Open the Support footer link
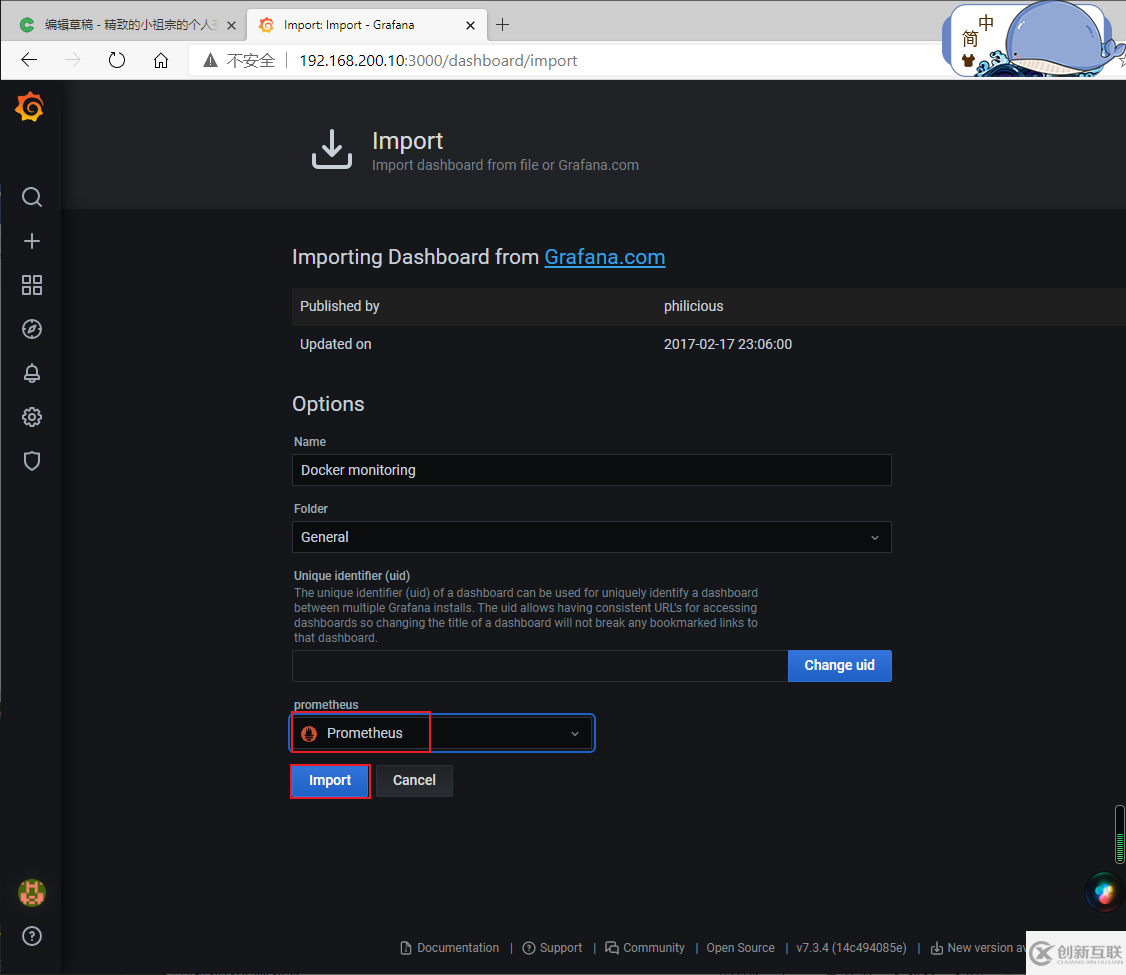The width and height of the screenshot is (1126, 975). coord(552,948)
